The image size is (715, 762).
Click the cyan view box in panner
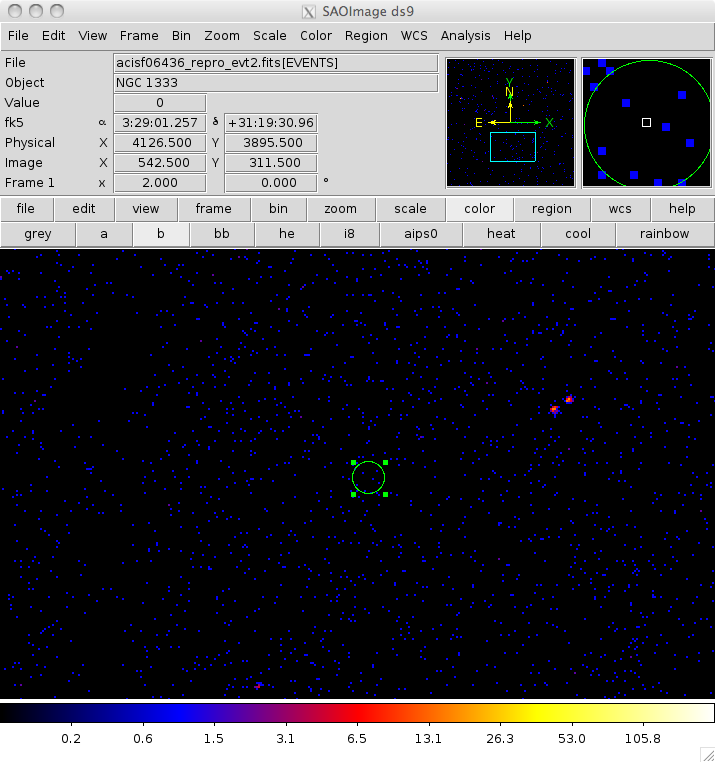coord(512,147)
